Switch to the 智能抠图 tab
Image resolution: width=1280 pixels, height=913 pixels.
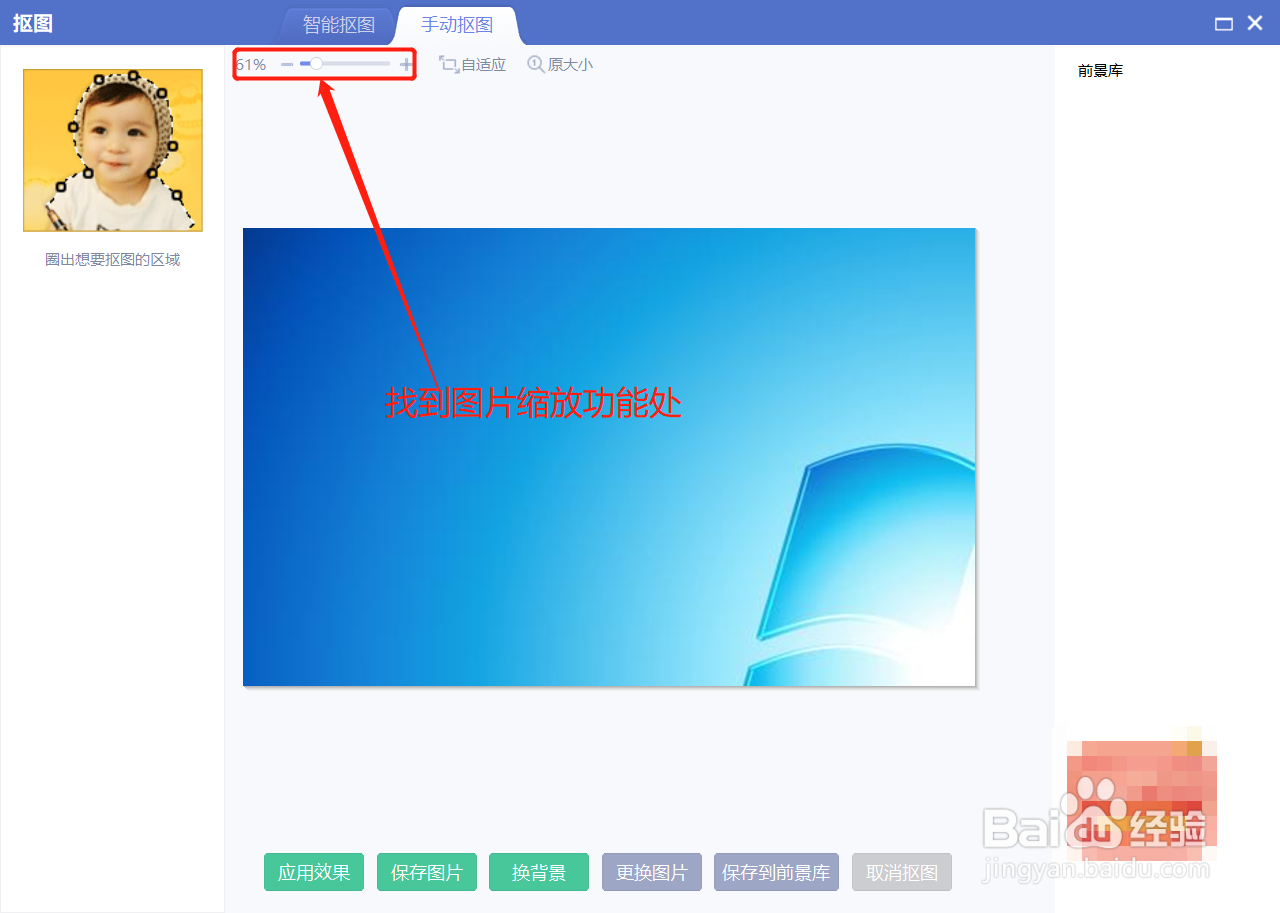(x=339, y=25)
